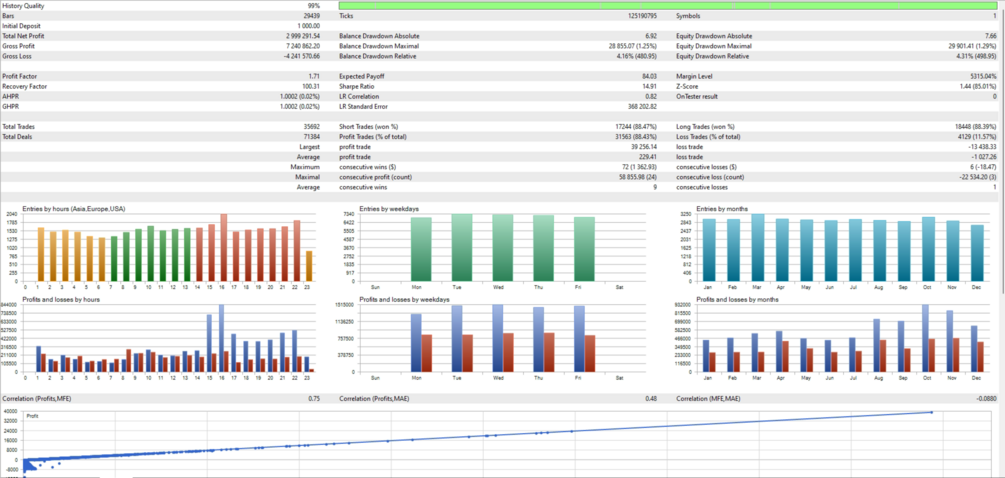Select the Initial Deposit value 1 000.00
The width and height of the screenshot is (1005, 478).
pos(308,26)
